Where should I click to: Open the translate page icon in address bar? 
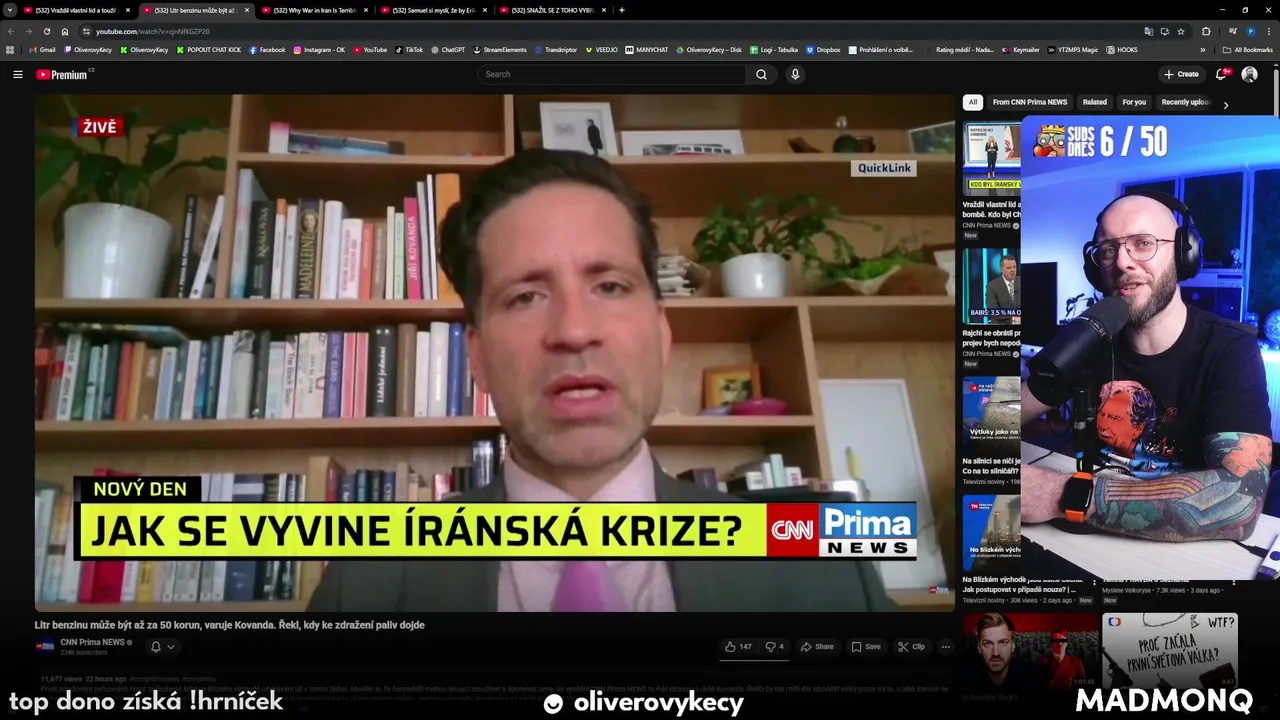1149,31
